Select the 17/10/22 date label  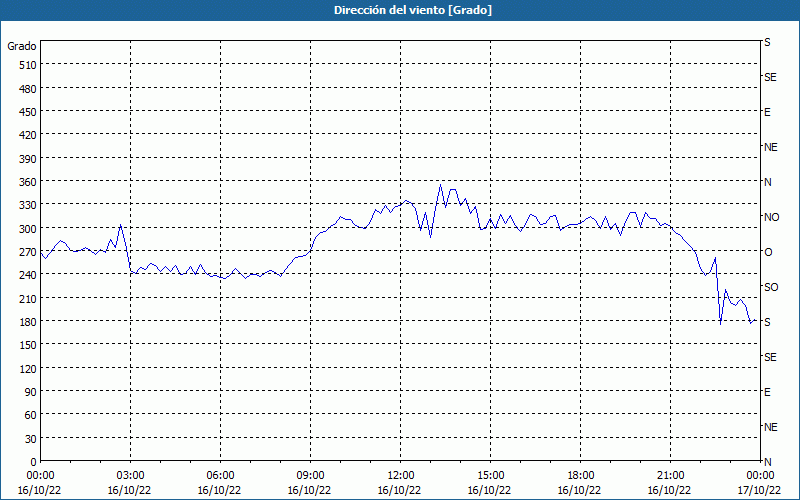coord(759,490)
